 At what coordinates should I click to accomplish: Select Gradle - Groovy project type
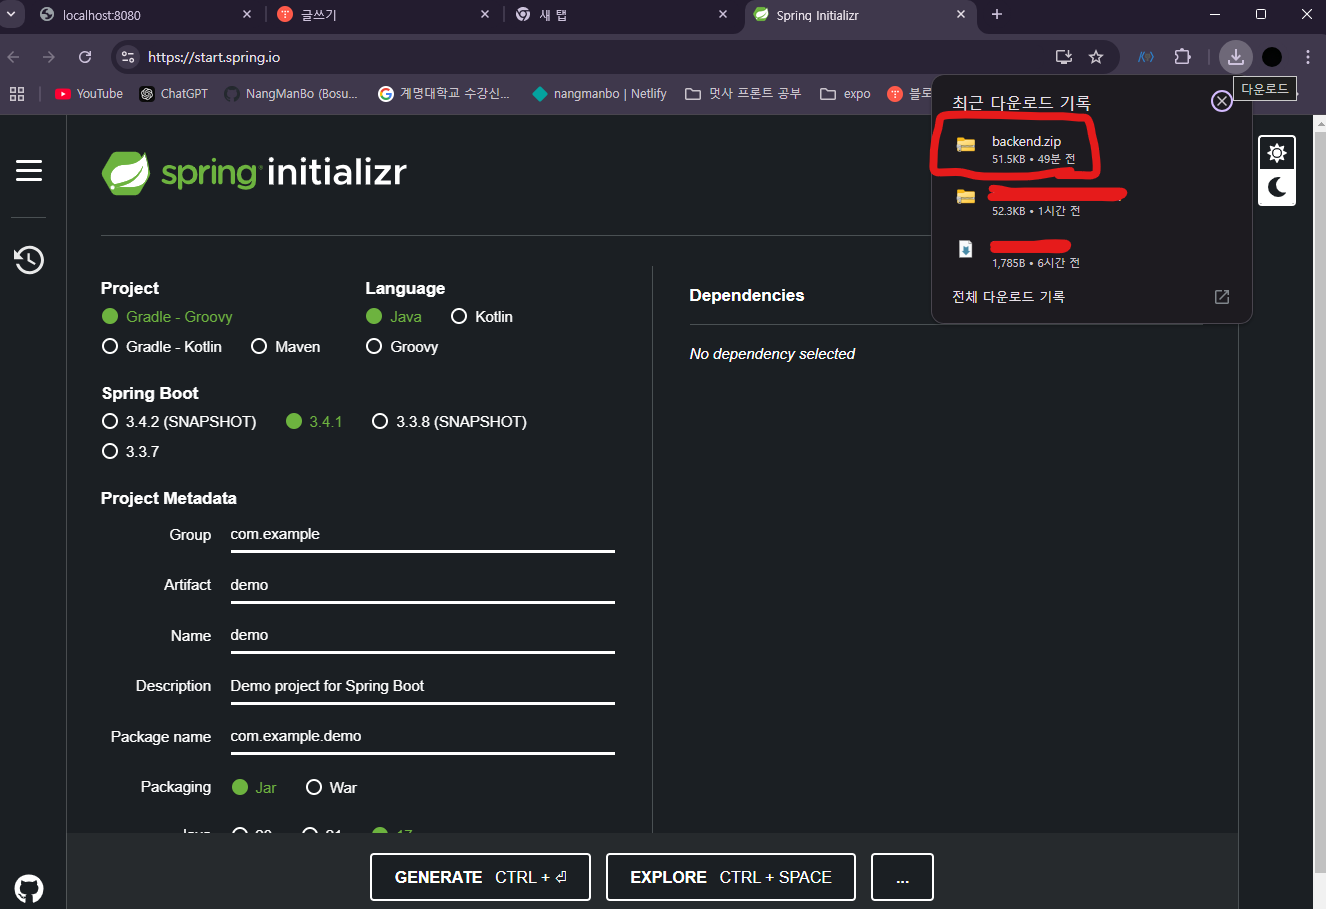(167, 317)
